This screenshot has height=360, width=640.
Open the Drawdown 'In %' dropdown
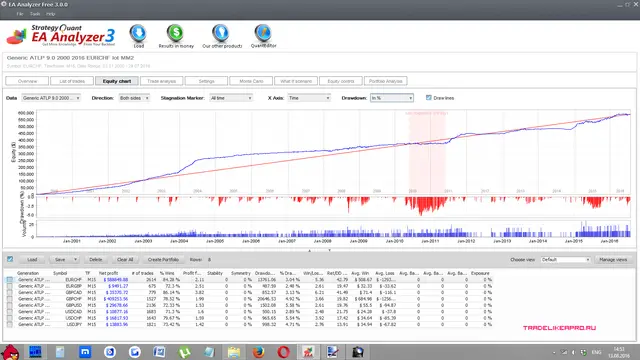click(x=392, y=98)
